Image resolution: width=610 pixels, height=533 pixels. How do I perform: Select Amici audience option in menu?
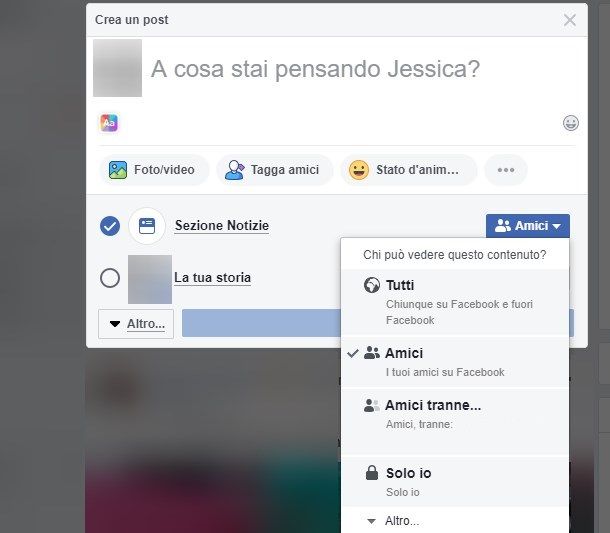pos(455,362)
